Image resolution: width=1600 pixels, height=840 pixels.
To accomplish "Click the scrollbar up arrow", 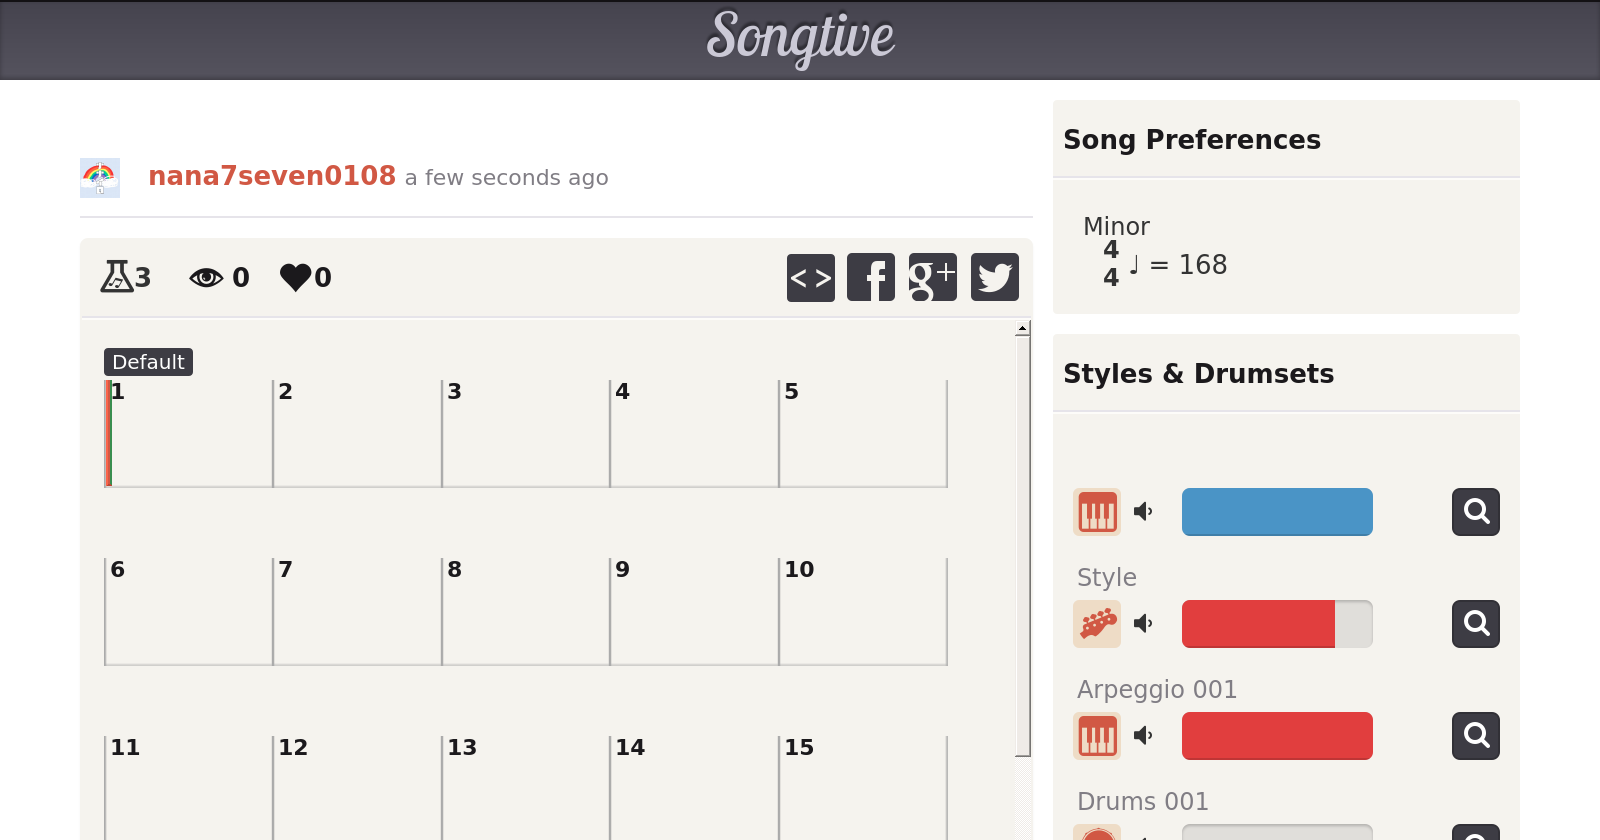I will 1022,328.
